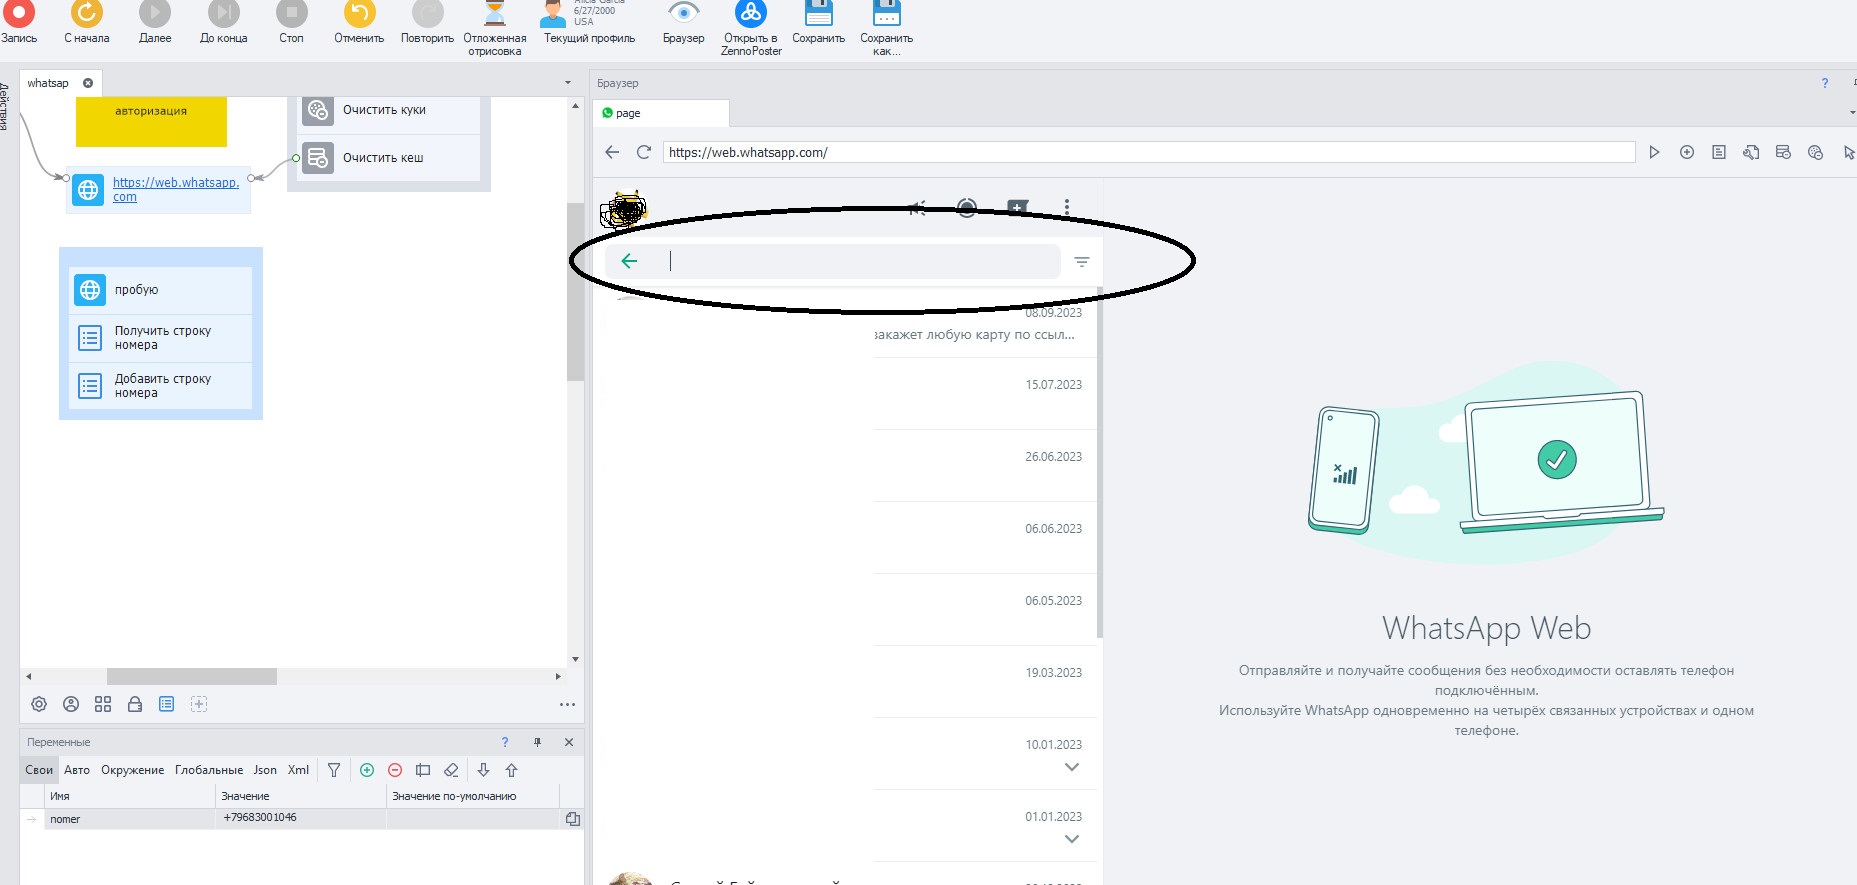
Task: Switch to the Свои variables tab
Action: tap(39, 770)
